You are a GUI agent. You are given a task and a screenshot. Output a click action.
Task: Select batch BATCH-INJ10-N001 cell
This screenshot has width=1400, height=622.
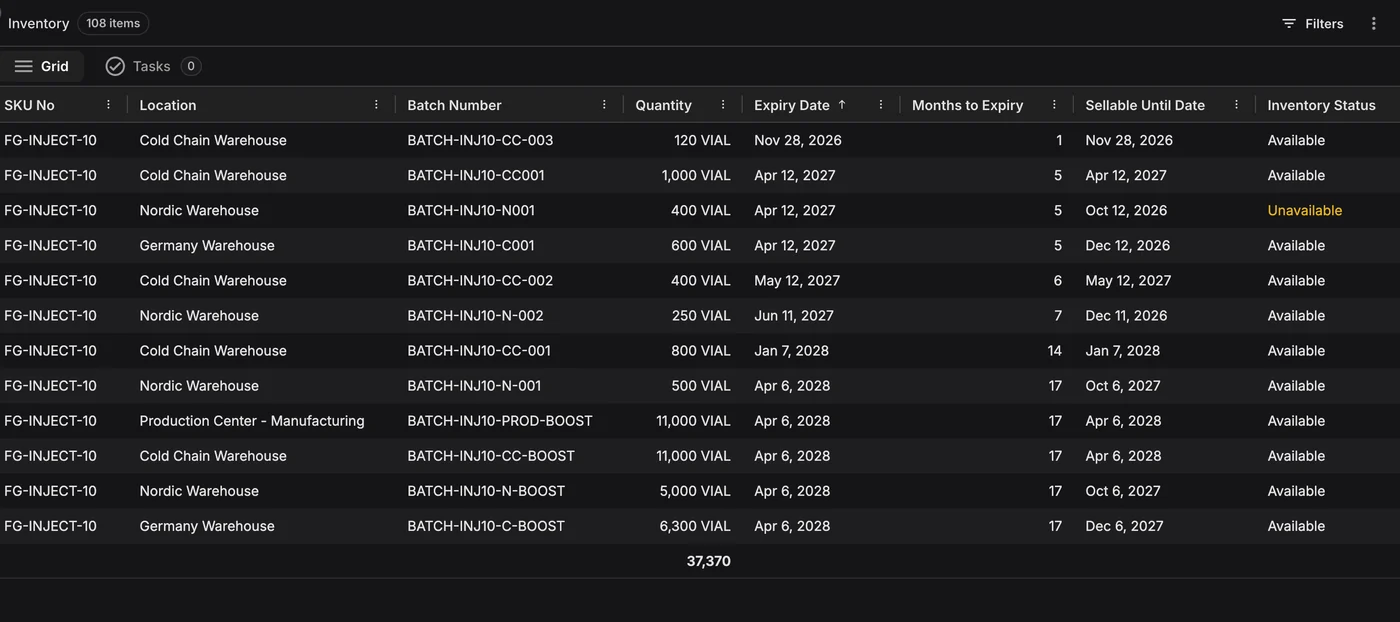471,210
